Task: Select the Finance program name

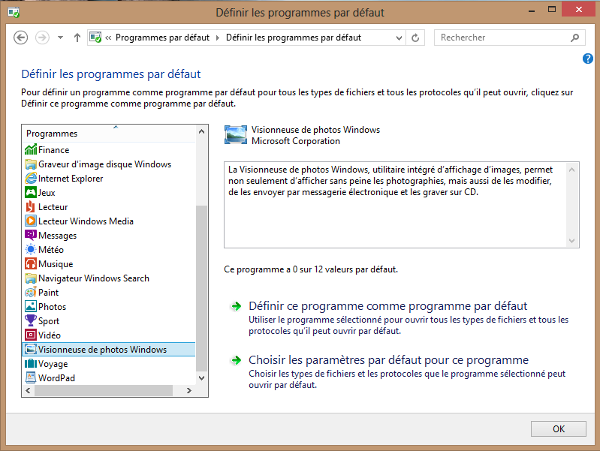Action: click(x=54, y=150)
